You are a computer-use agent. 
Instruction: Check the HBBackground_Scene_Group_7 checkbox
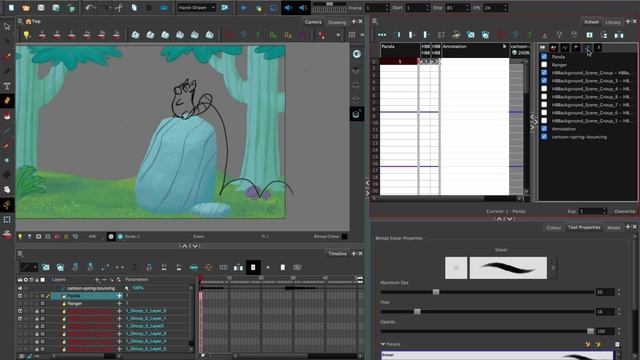tap(544, 104)
